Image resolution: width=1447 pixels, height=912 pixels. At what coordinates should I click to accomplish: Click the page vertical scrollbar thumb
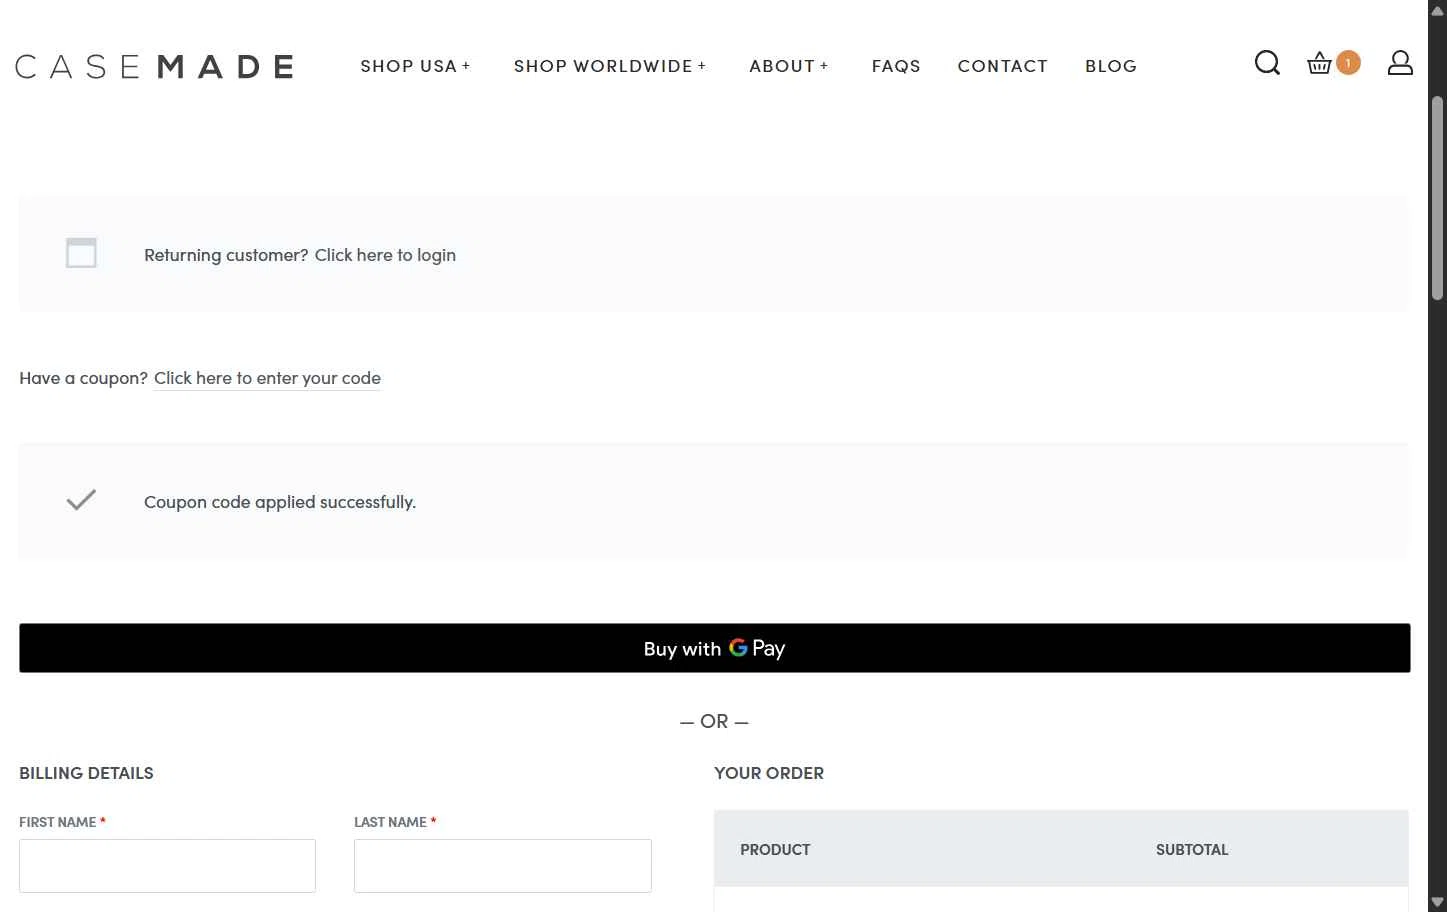click(x=1437, y=198)
